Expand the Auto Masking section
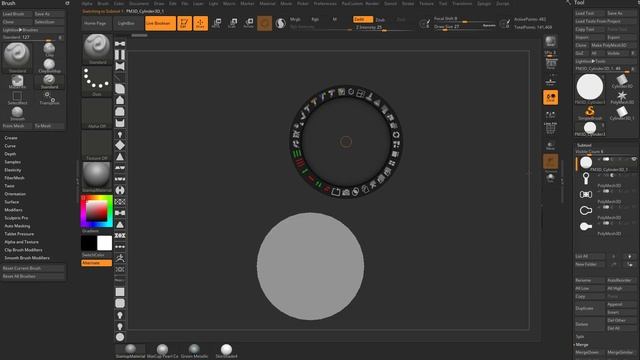Image resolution: width=640 pixels, height=360 pixels. tap(17, 226)
